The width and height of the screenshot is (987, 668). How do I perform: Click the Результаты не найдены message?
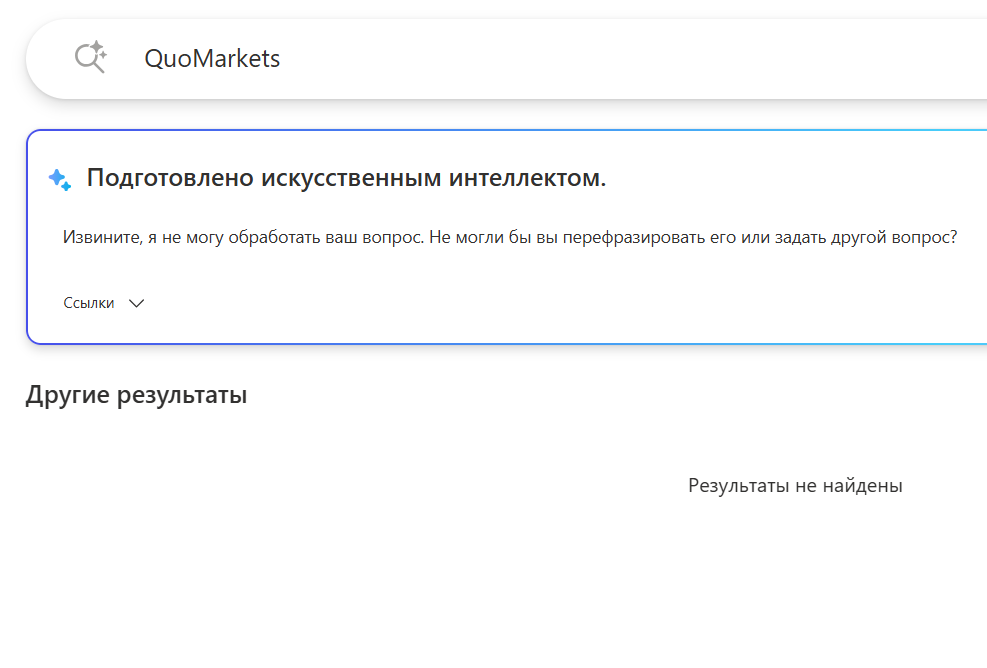[x=795, y=484]
